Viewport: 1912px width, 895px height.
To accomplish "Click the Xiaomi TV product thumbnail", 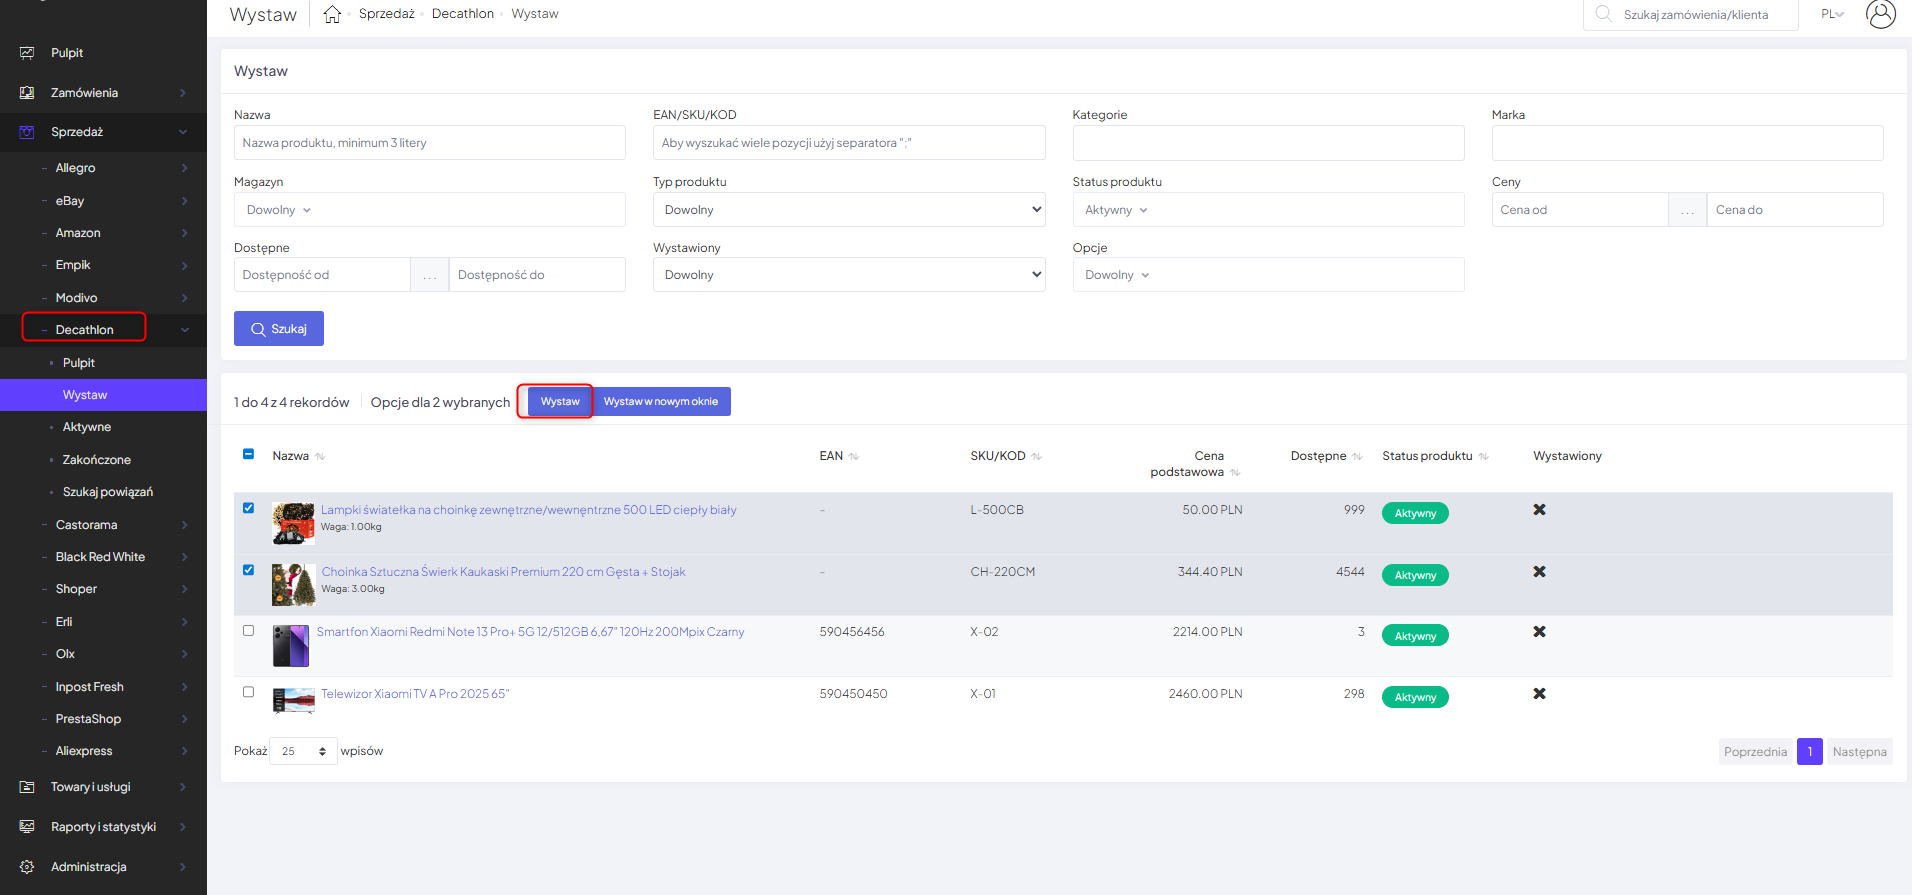I will (293, 700).
